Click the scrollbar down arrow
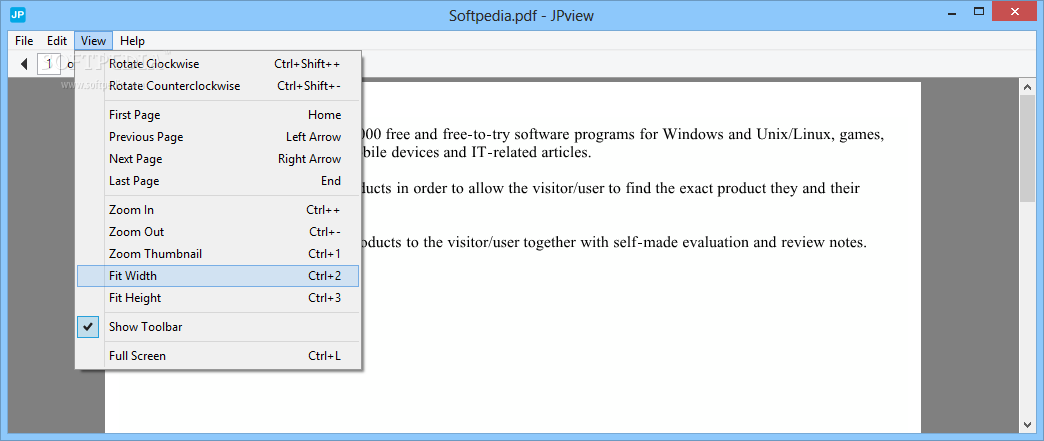This screenshot has height=441, width=1044. pyautogui.click(x=1027, y=424)
